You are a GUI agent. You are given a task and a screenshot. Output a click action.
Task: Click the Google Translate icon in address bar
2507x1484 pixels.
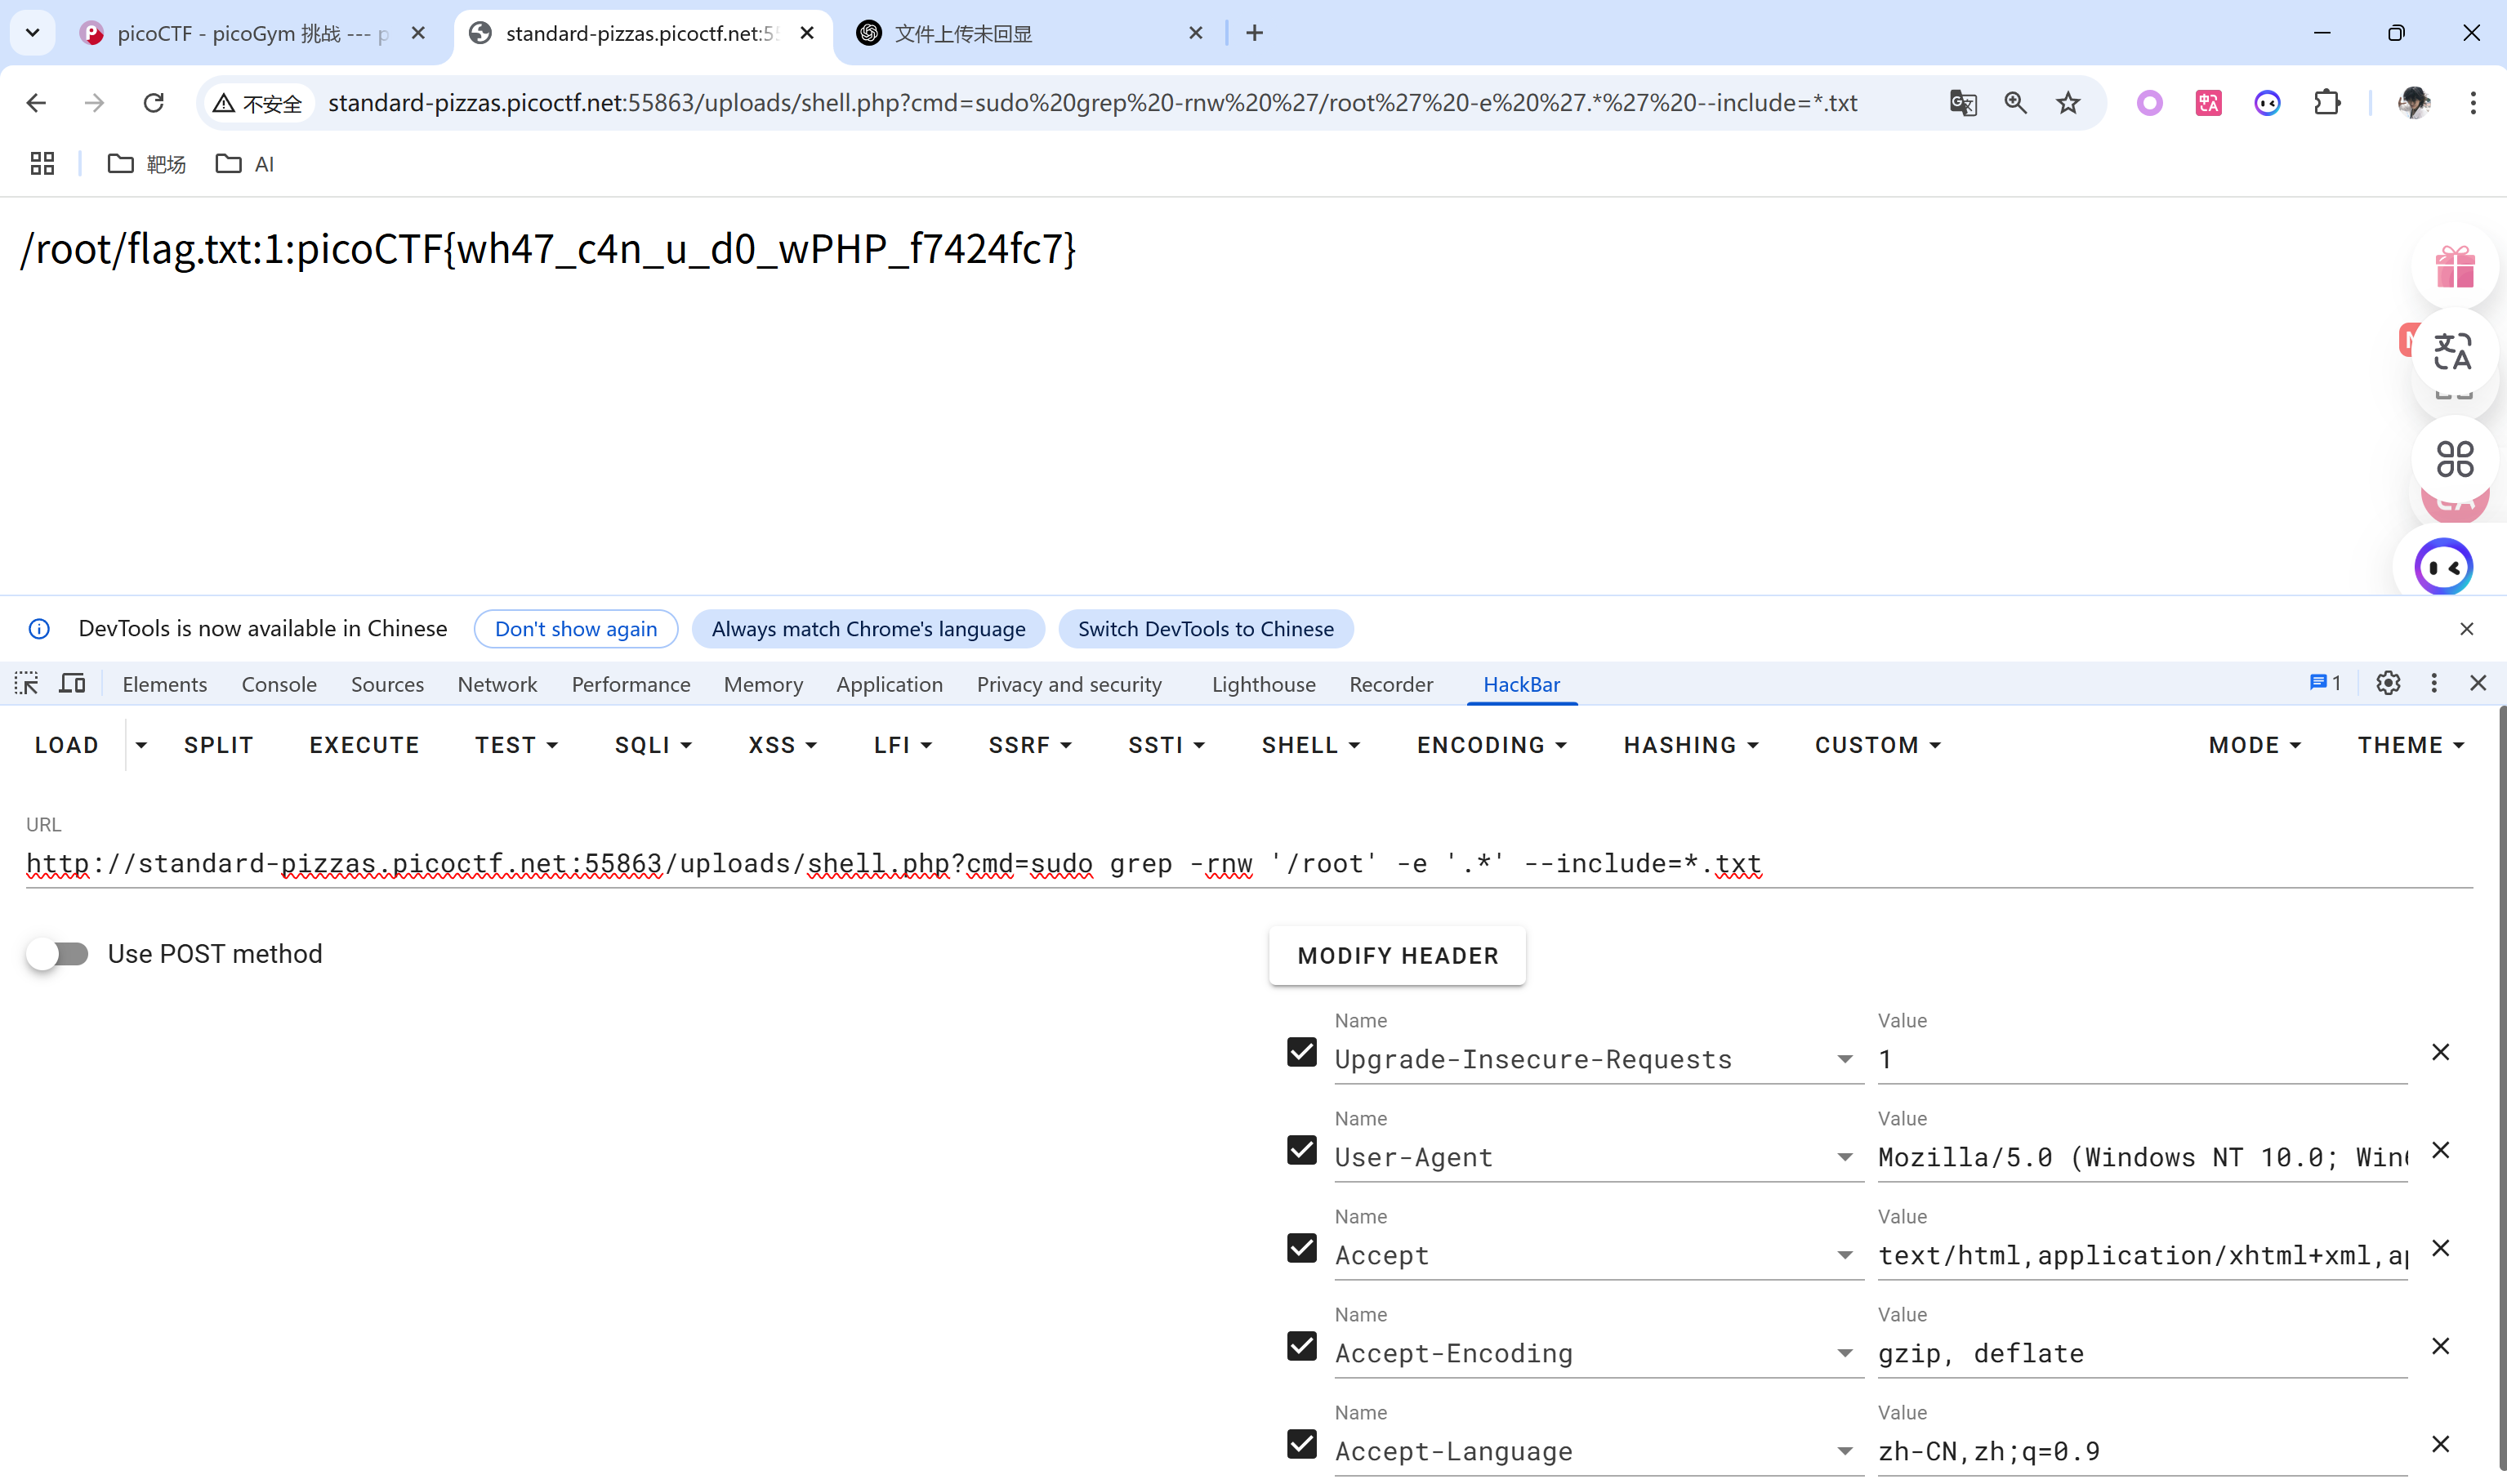coord(1963,103)
